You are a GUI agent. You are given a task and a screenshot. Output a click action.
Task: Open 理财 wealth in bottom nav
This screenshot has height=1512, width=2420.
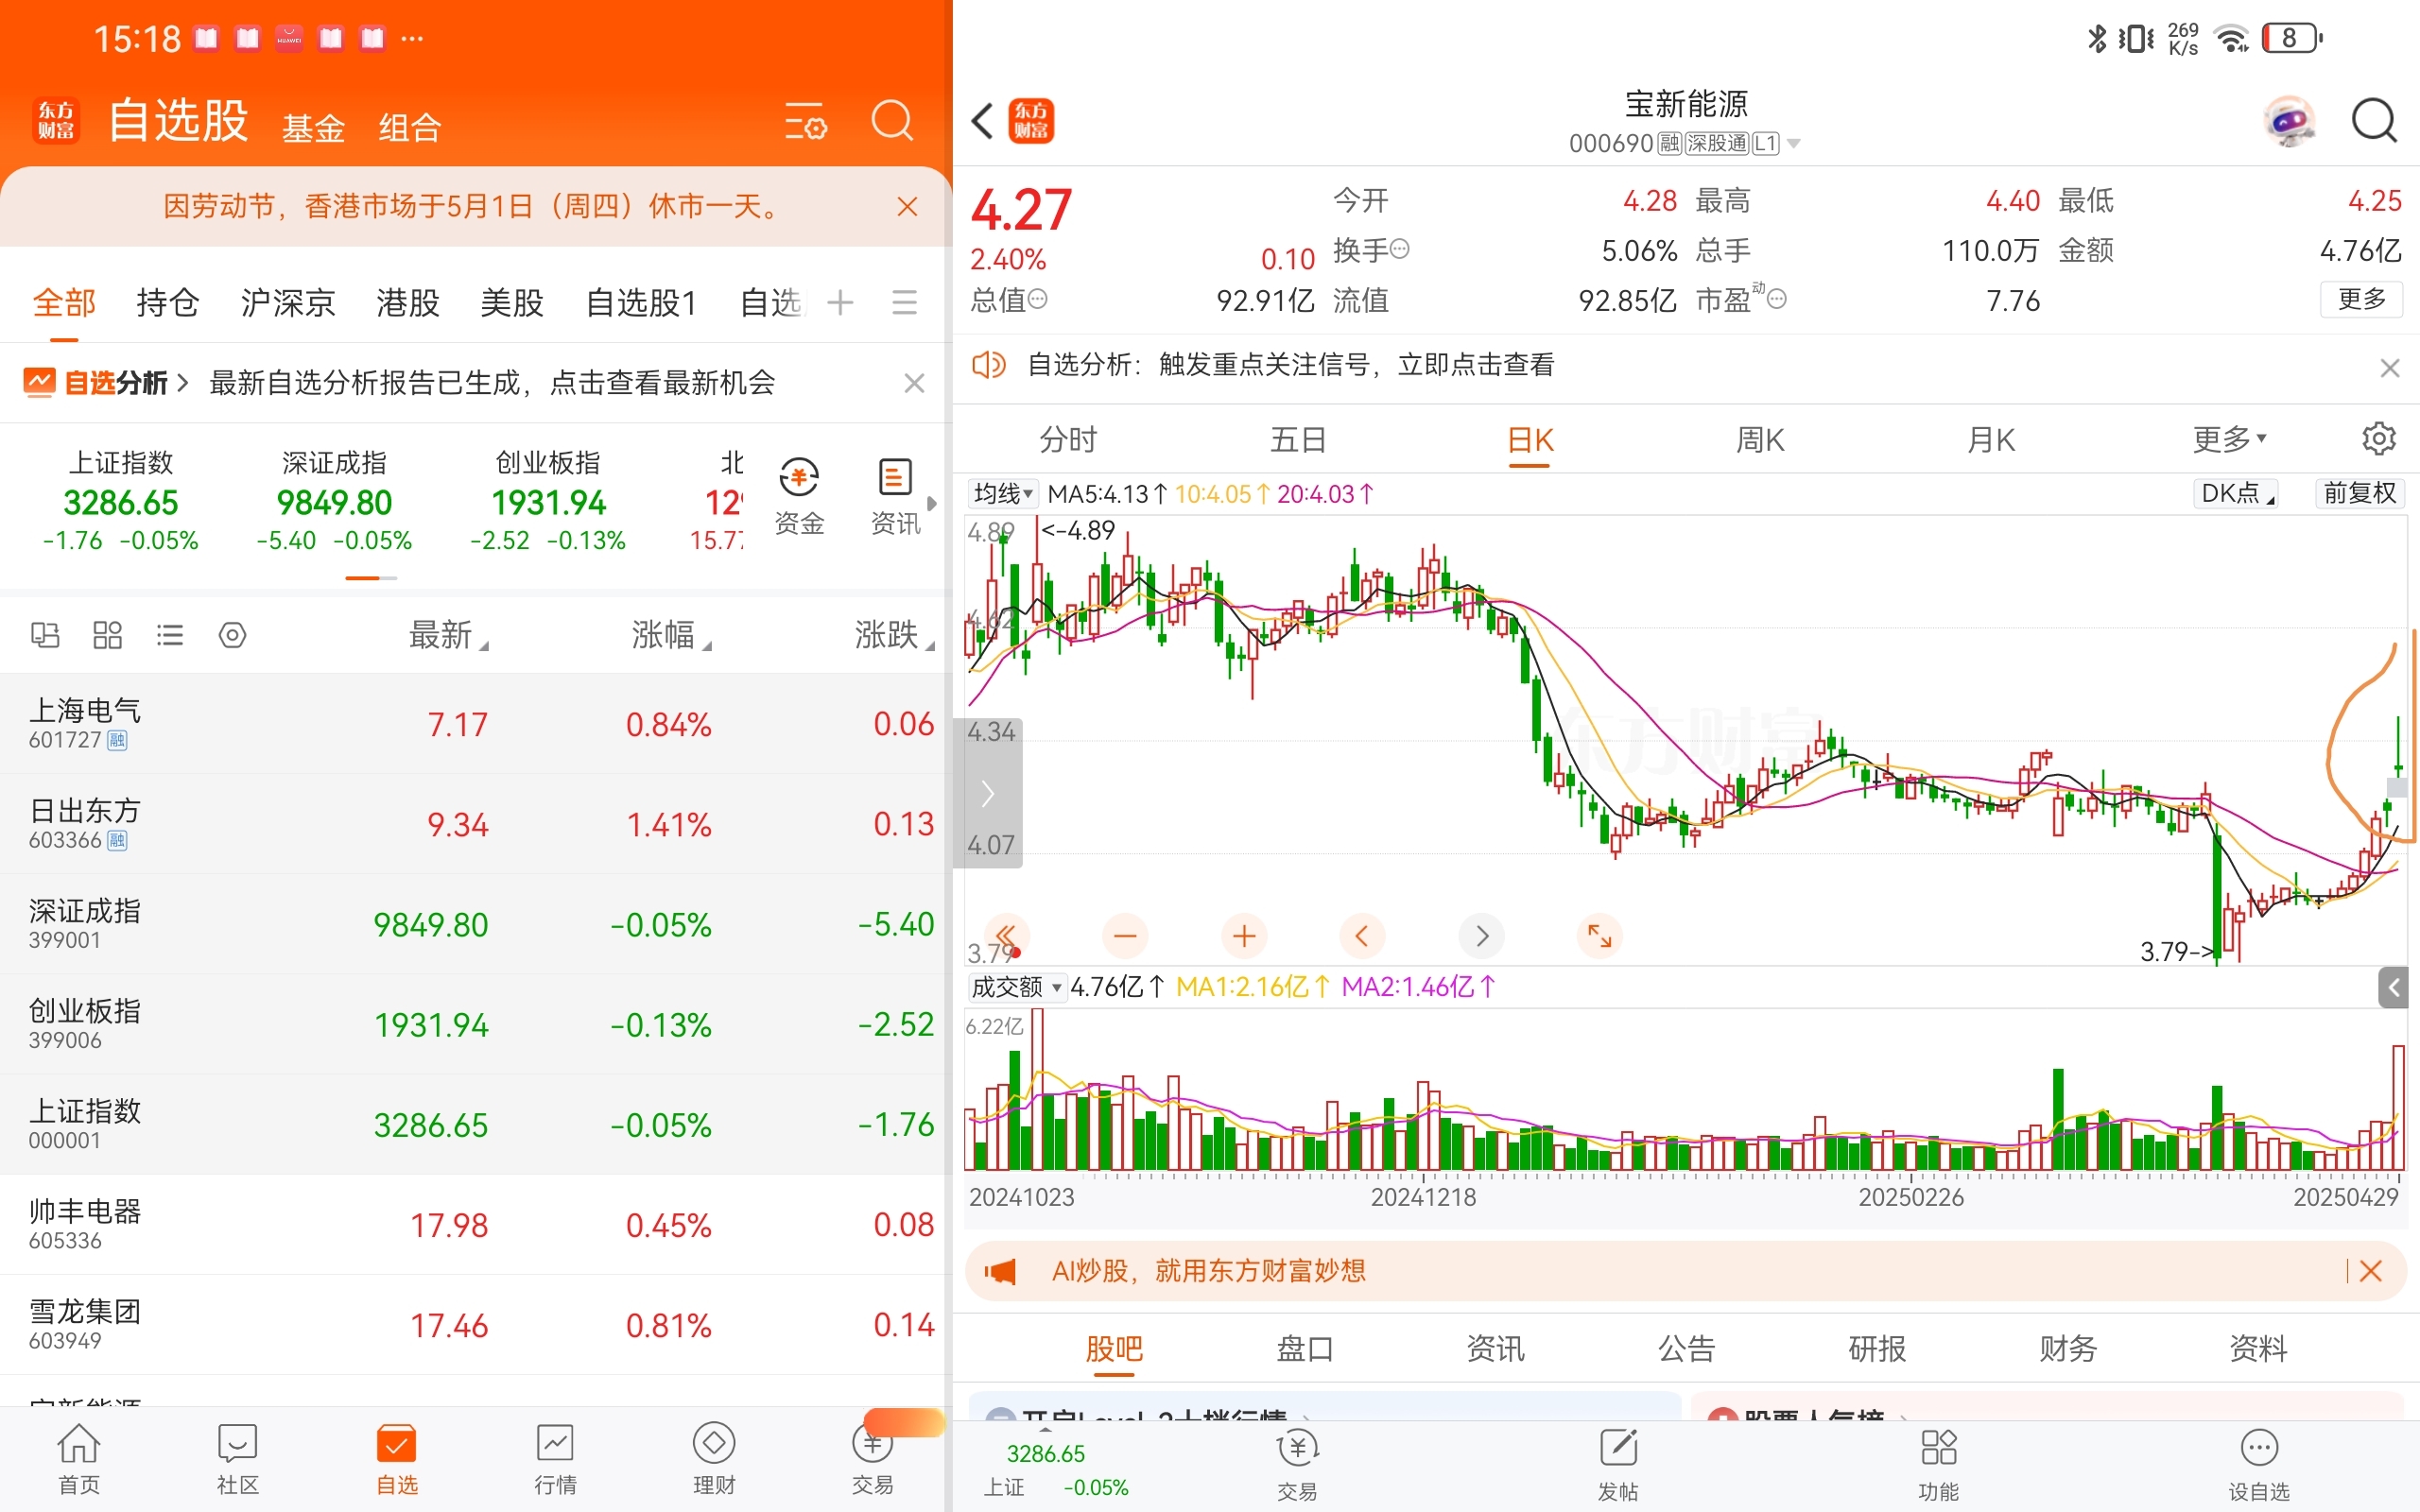pyautogui.click(x=714, y=1460)
